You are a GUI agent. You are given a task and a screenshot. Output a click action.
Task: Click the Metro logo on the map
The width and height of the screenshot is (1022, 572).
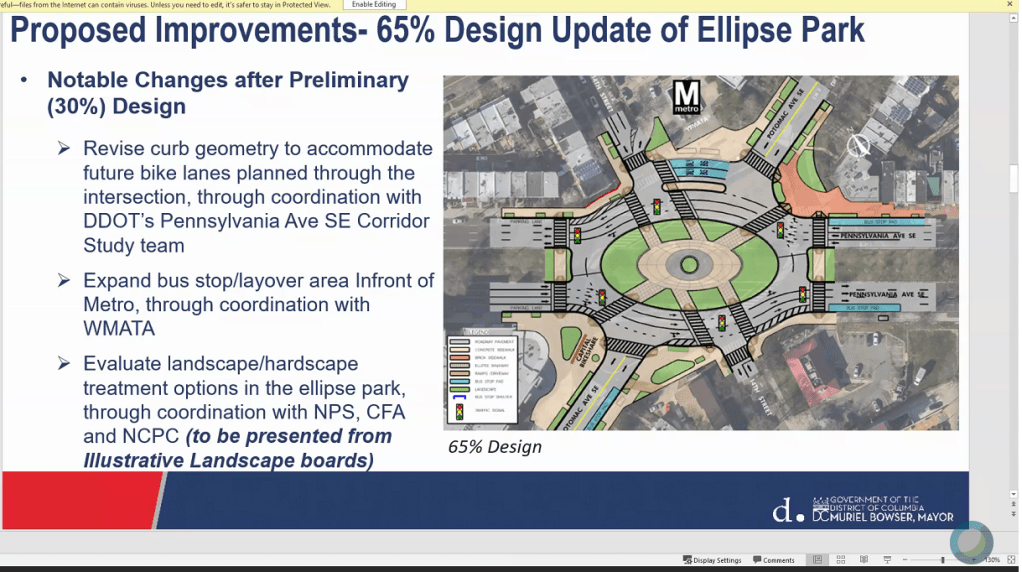(x=687, y=97)
